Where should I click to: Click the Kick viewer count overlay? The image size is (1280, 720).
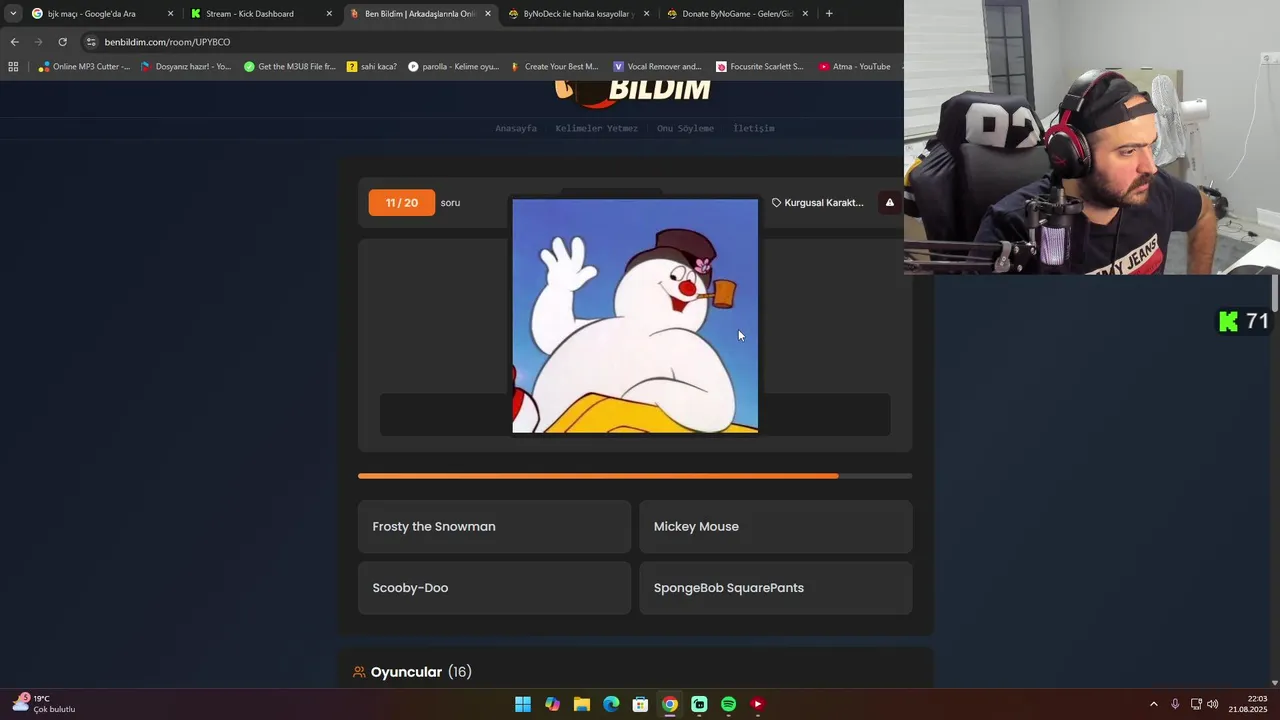coord(1243,321)
